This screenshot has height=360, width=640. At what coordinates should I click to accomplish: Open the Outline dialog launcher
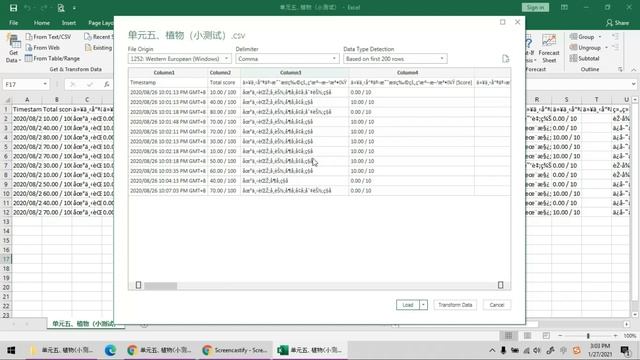coord(620,69)
